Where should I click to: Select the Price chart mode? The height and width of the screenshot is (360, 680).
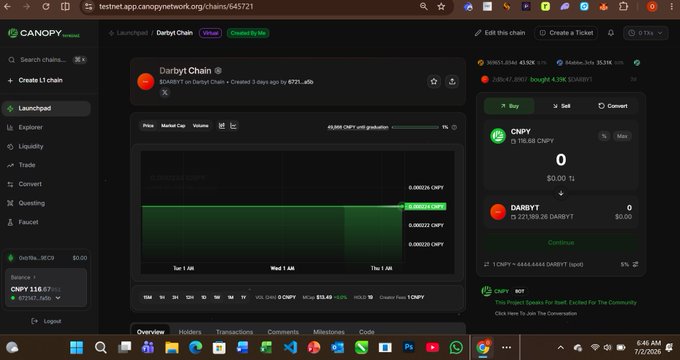148,126
